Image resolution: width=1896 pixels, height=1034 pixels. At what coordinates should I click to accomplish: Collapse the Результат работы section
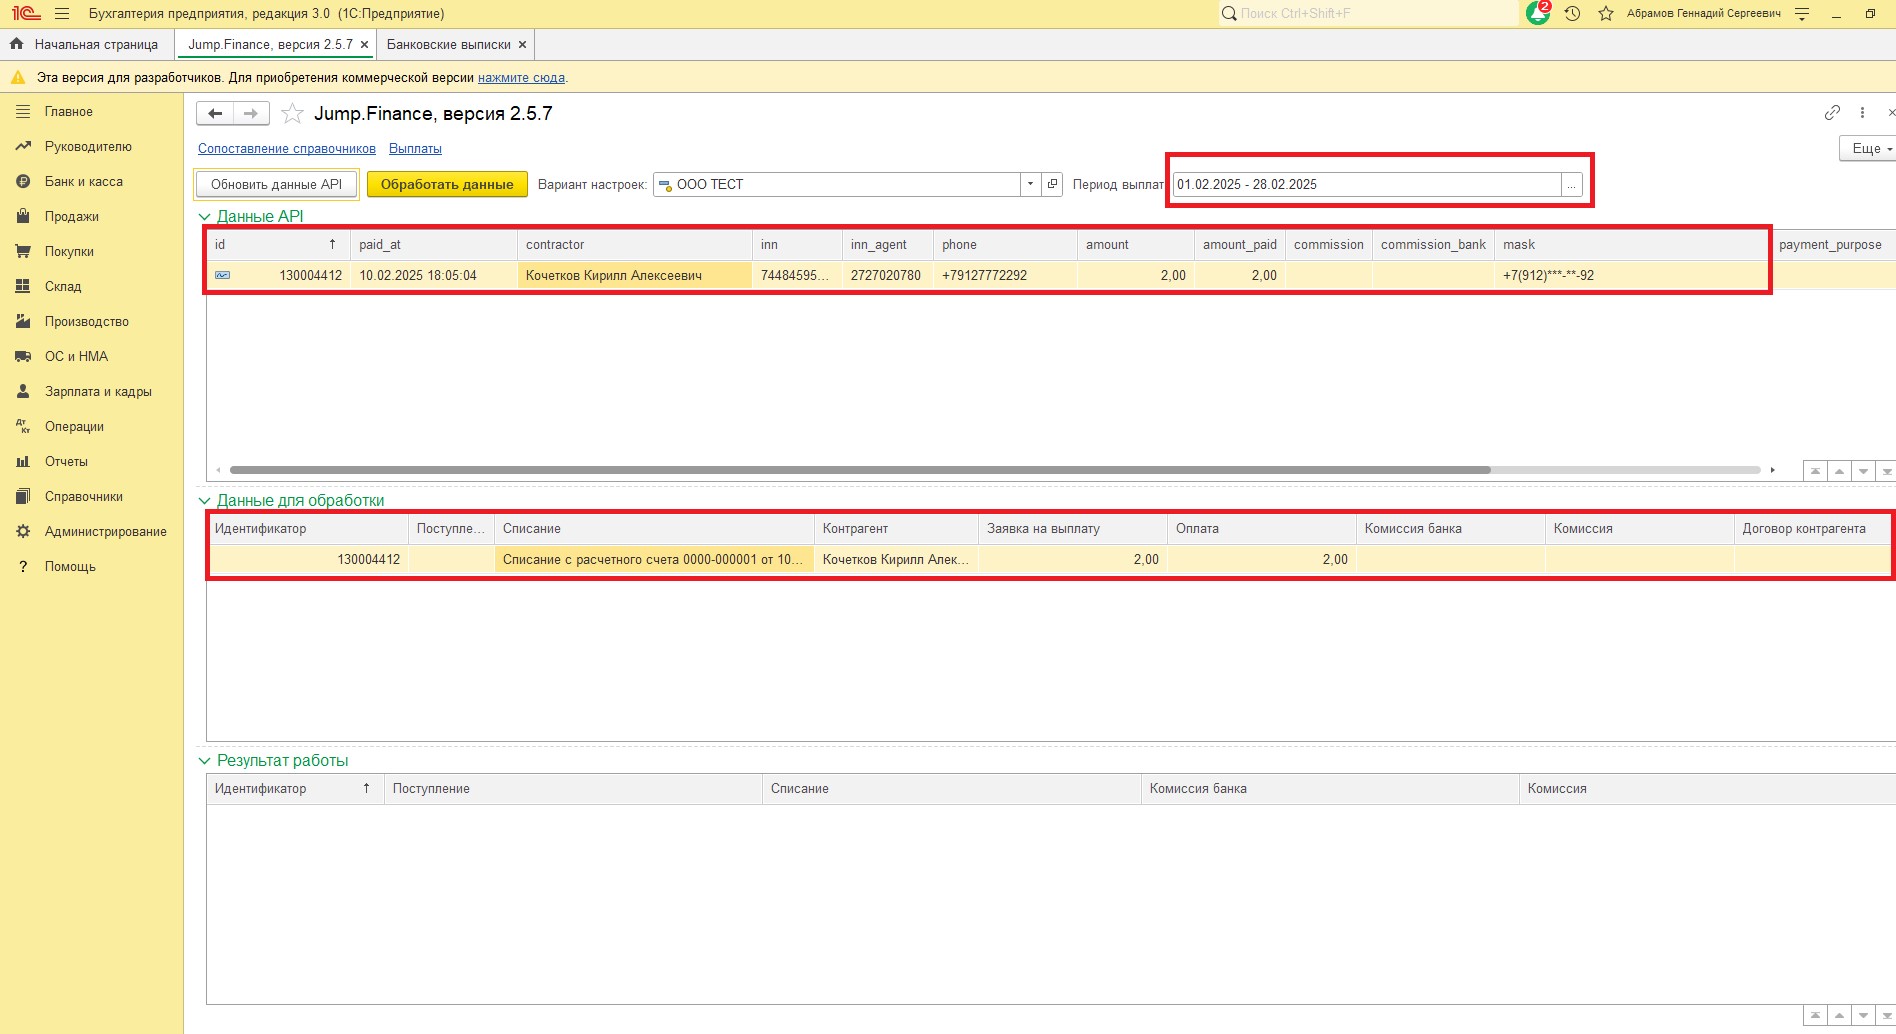click(x=205, y=761)
